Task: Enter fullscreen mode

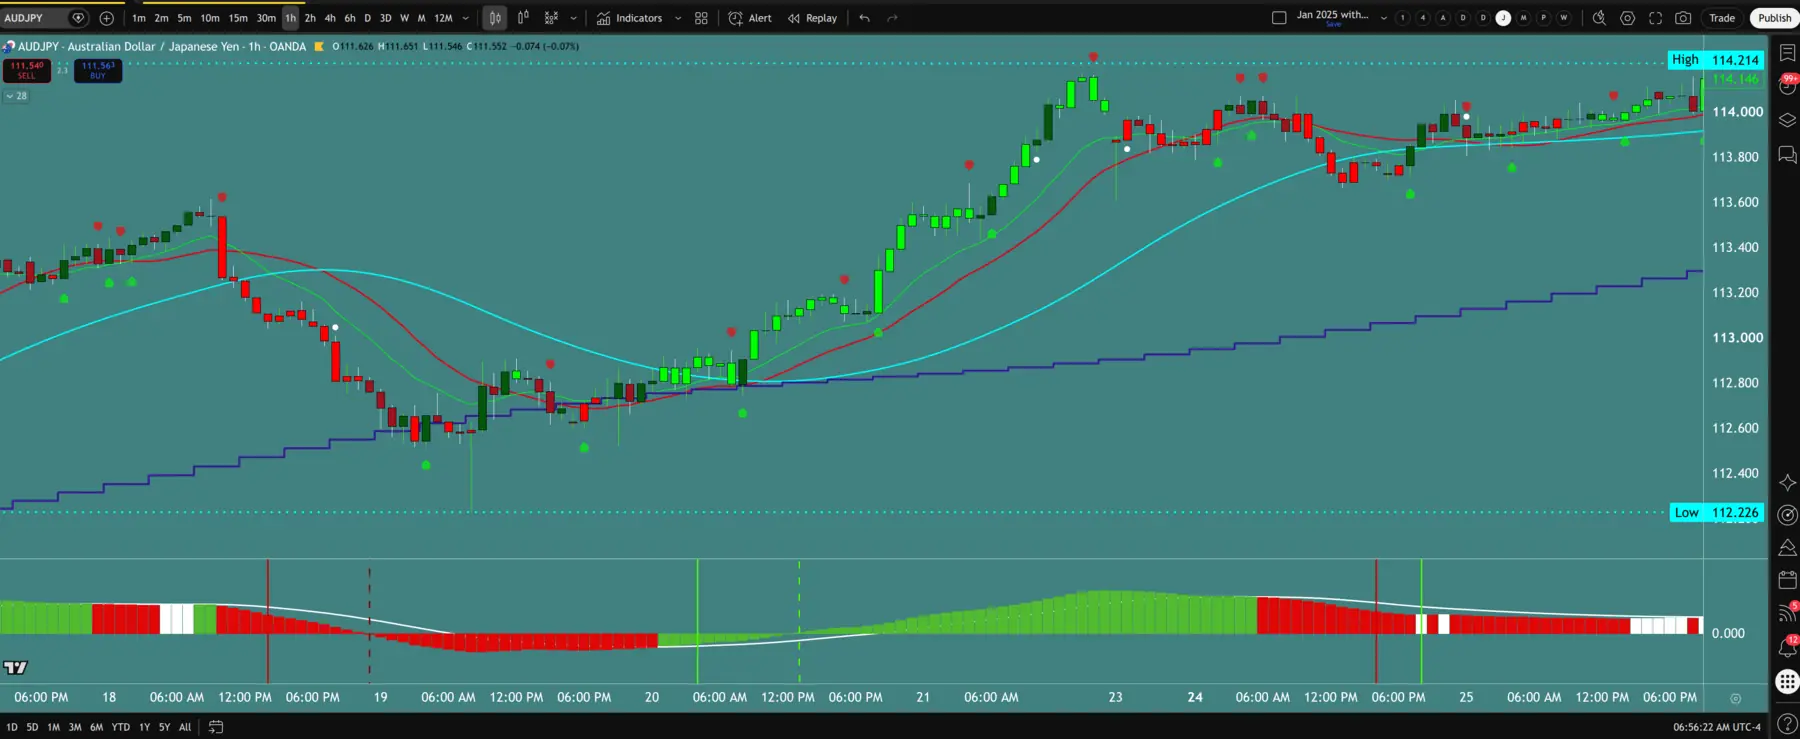Action: tap(1656, 18)
